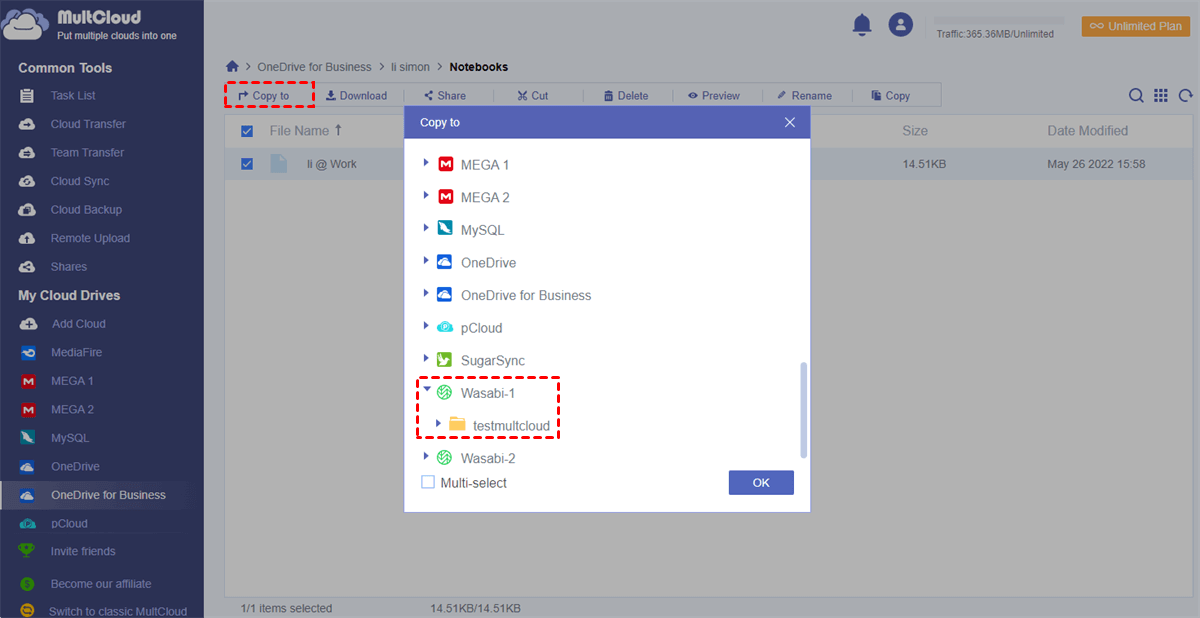The height and width of the screenshot is (618, 1200).
Task: Click the Shares sidebar icon
Action: tap(29, 267)
